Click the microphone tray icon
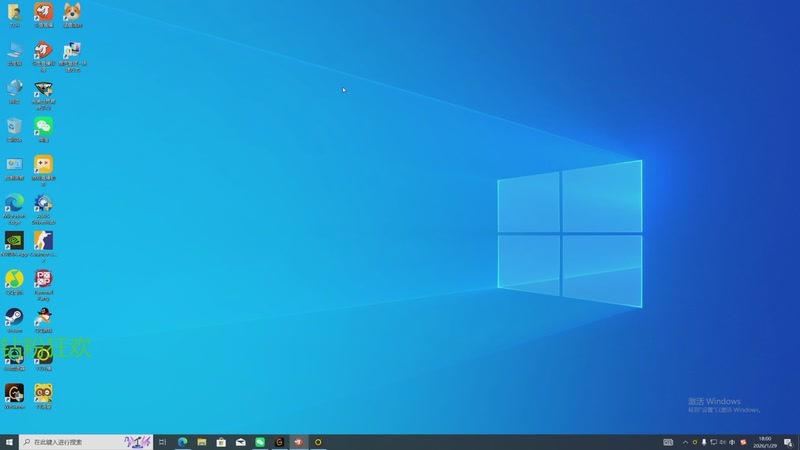800x450 pixels. [704, 442]
